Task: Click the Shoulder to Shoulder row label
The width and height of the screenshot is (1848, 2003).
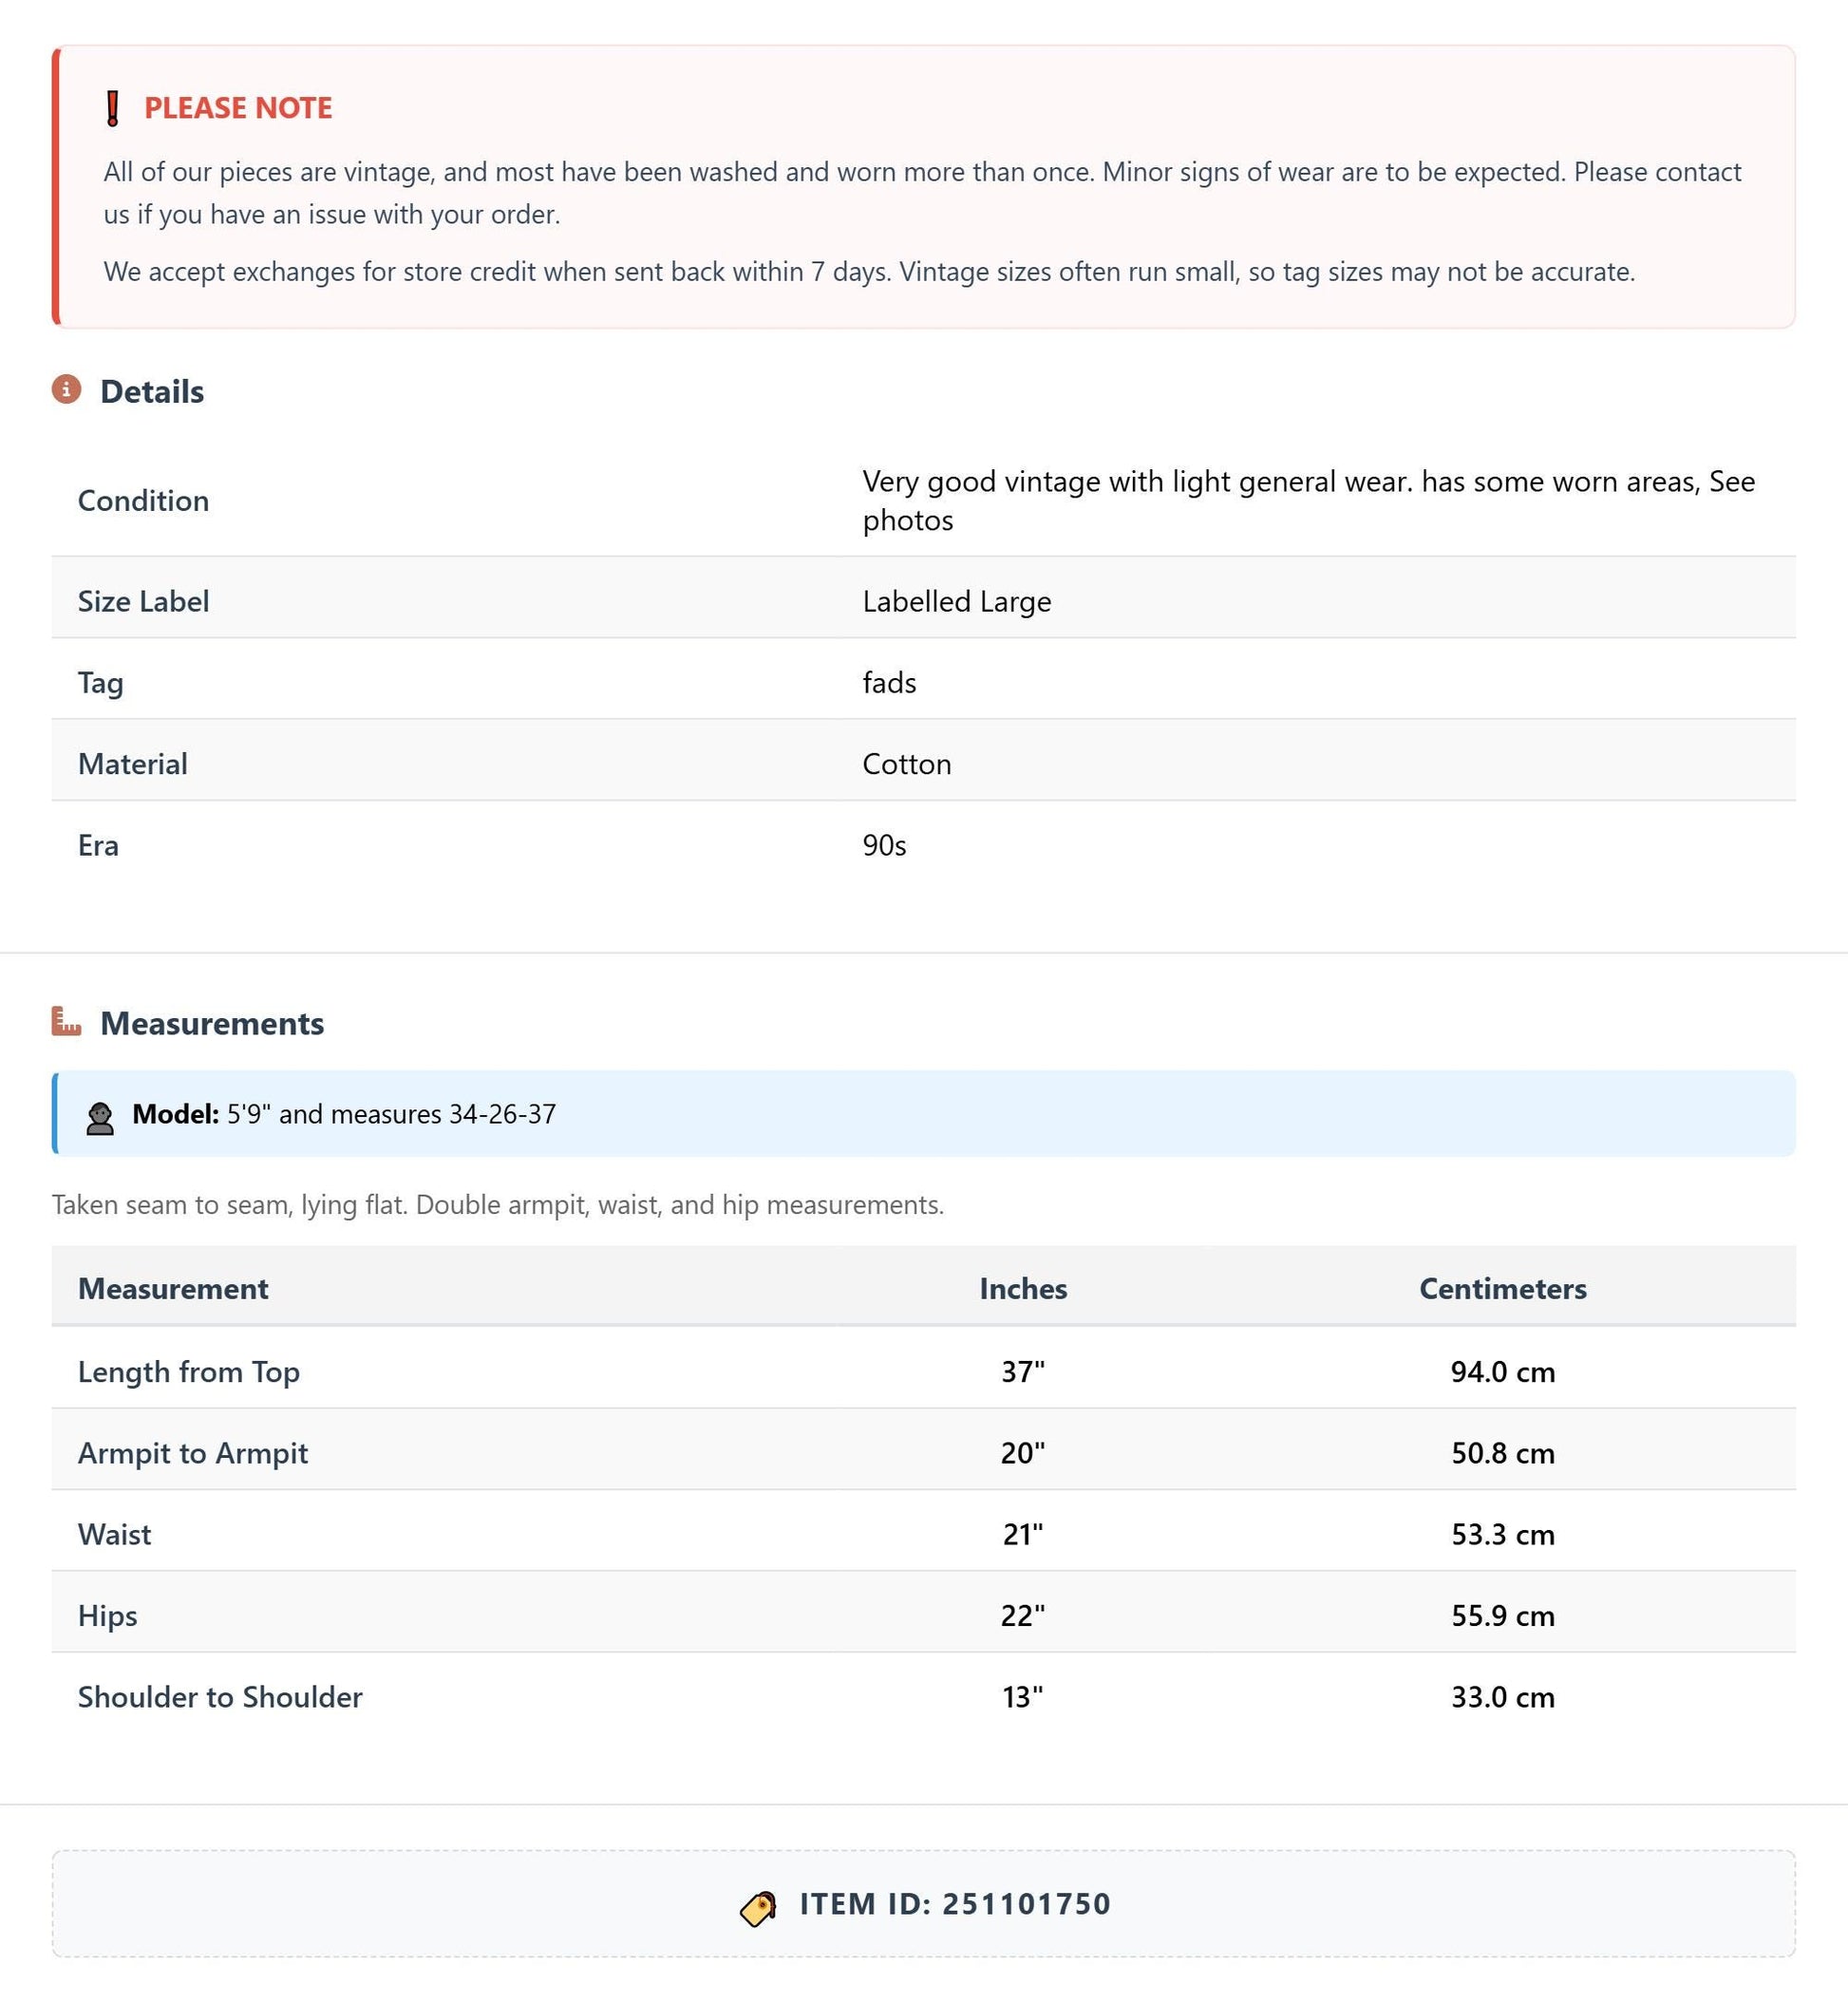Action: tap(220, 1697)
